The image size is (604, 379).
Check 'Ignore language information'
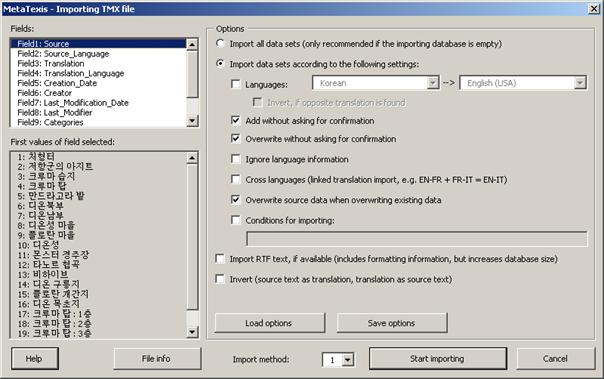point(235,159)
